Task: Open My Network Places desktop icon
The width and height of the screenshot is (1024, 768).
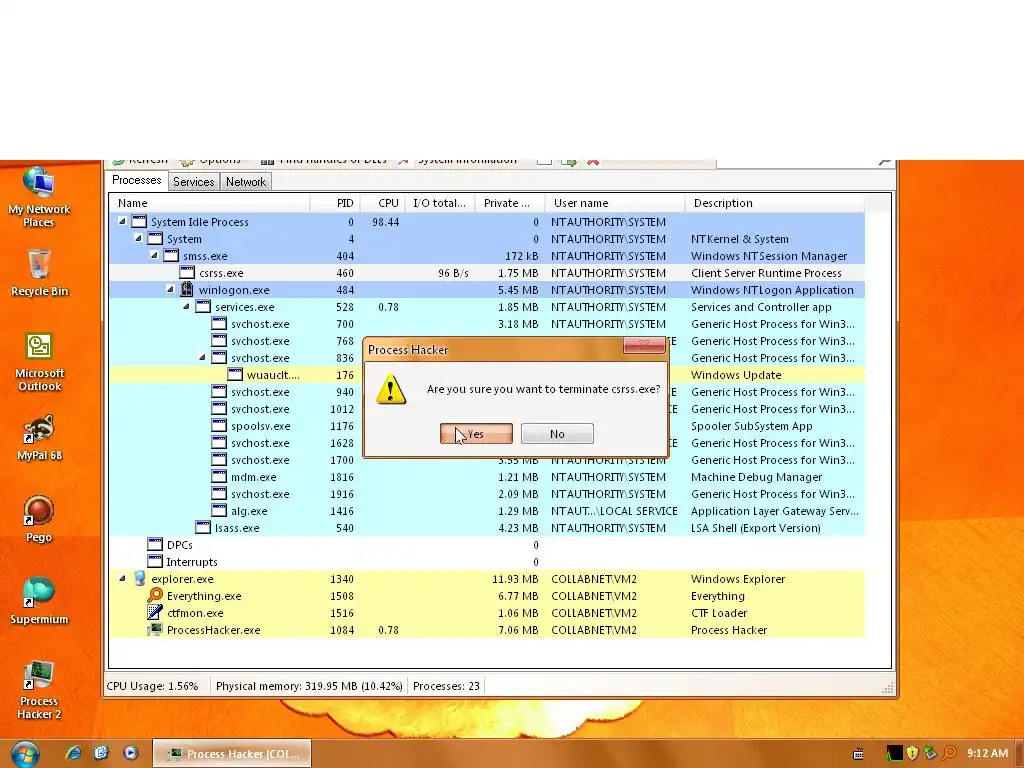Action: click(x=39, y=197)
